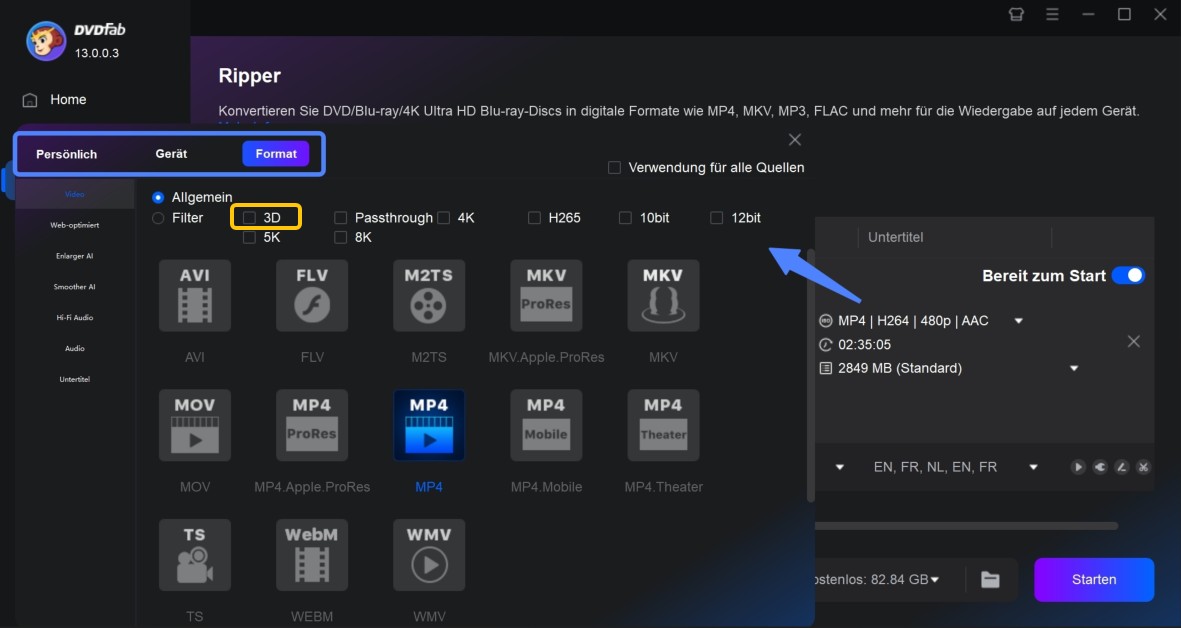The height and width of the screenshot is (628, 1181).
Task: Check the 8K filter option
Action: coord(340,238)
